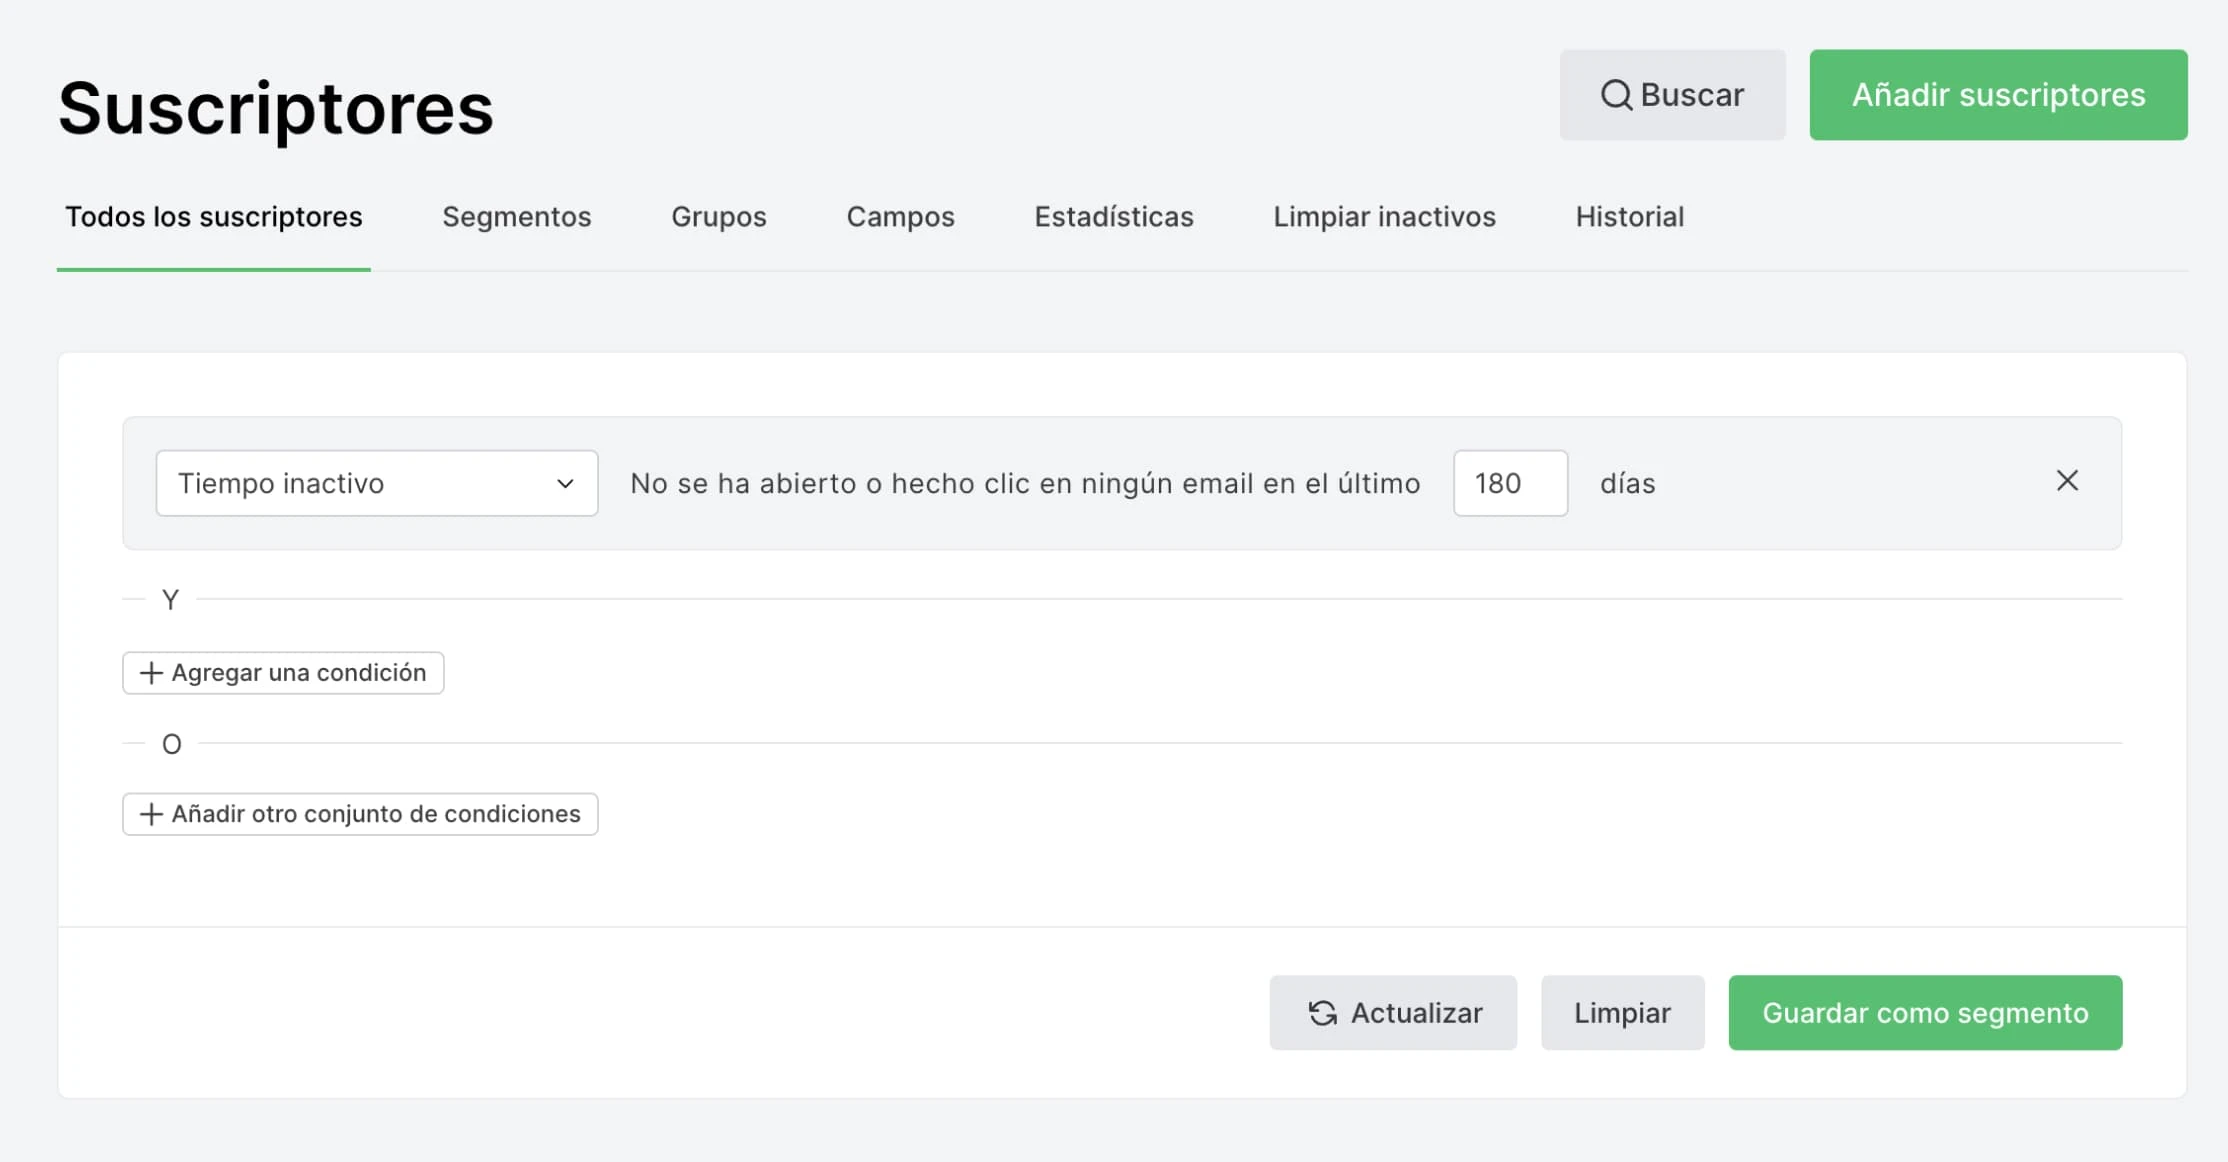Image resolution: width=2228 pixels, height=1162 pixels.
Task: Remove the condition with the X icon
Action: [2067, 481]
